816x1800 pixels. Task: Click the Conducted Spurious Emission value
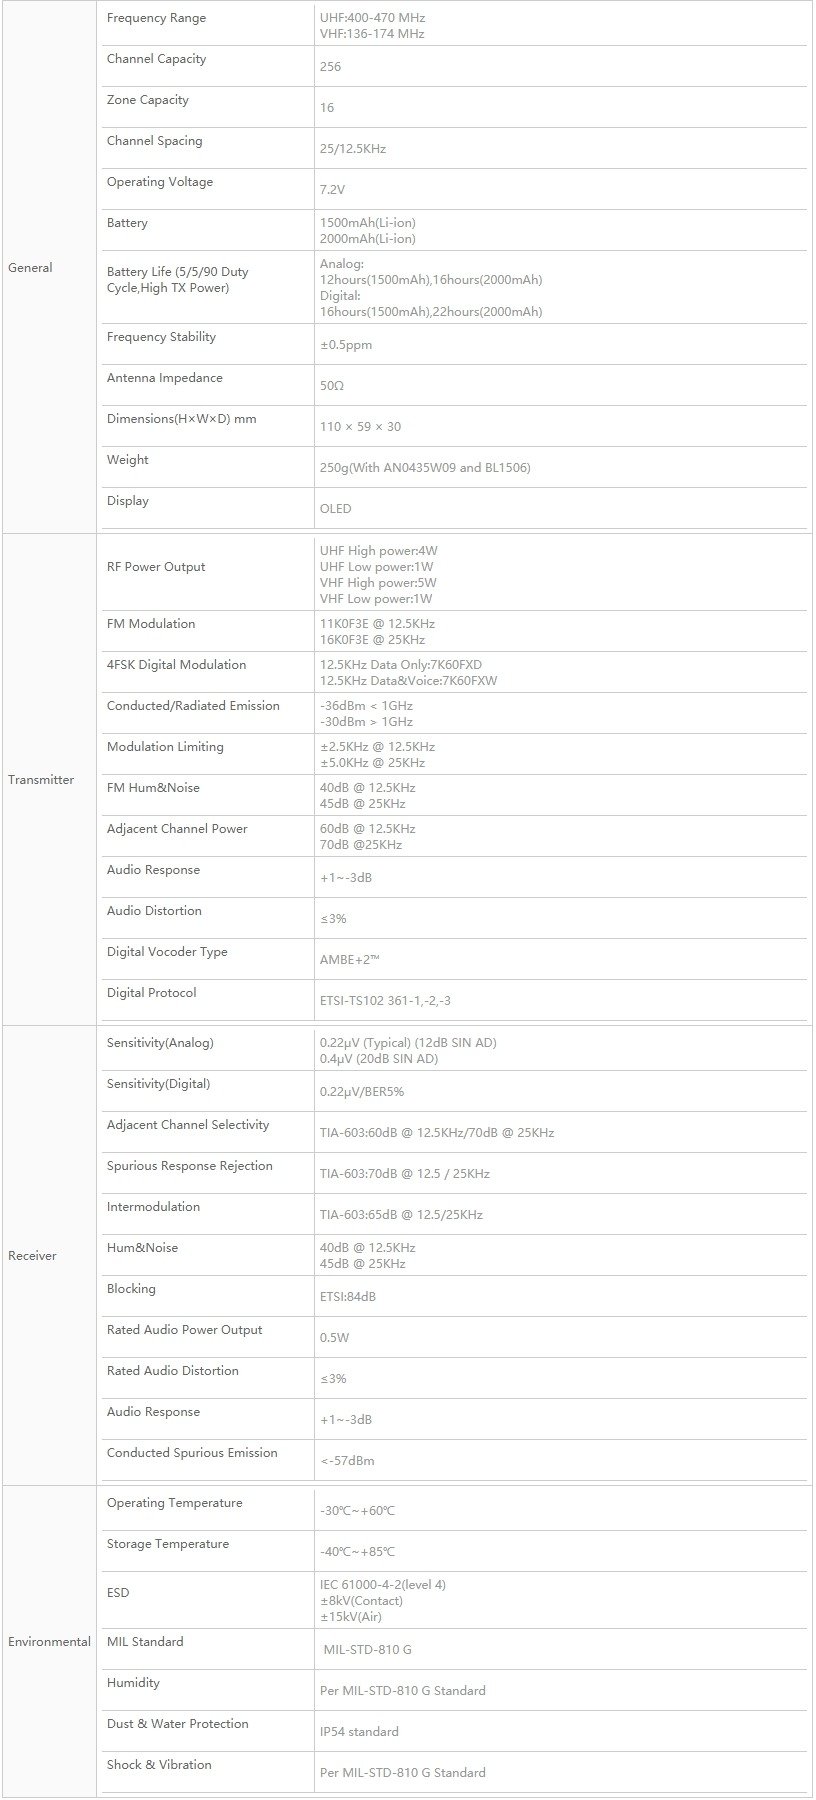coord(347,1461)
